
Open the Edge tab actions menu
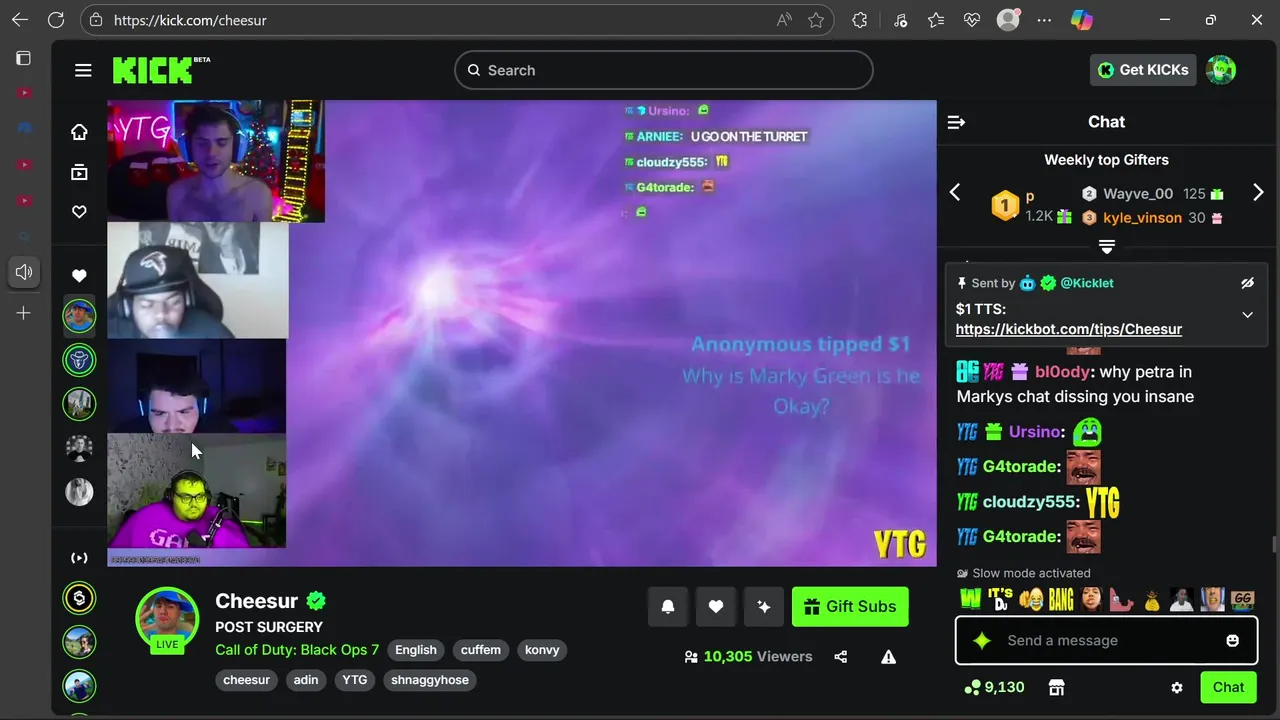click(x=23, y=59)
